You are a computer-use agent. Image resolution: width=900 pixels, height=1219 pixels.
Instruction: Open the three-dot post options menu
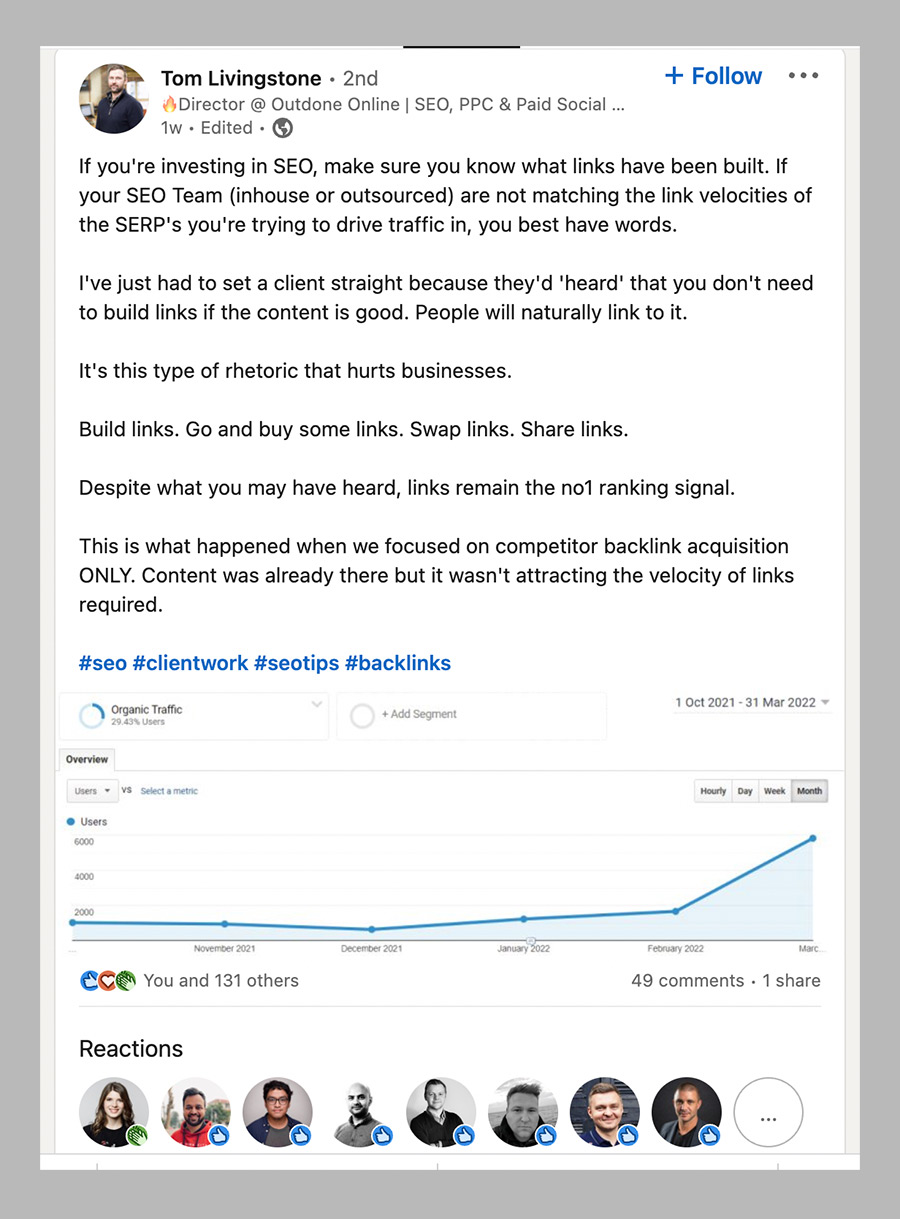point(803,77)
